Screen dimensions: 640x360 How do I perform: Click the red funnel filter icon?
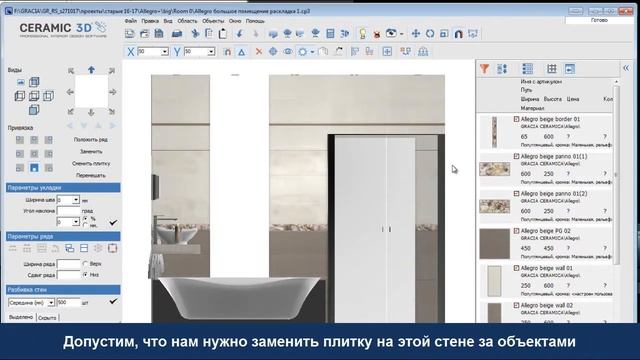(484, 69)
